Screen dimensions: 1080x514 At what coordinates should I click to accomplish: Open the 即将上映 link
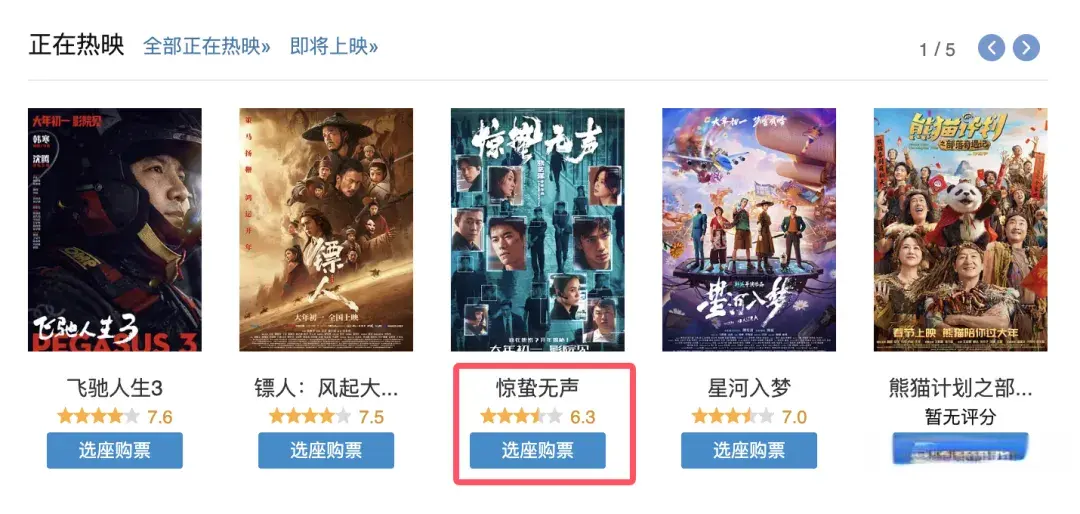[334, 46]
